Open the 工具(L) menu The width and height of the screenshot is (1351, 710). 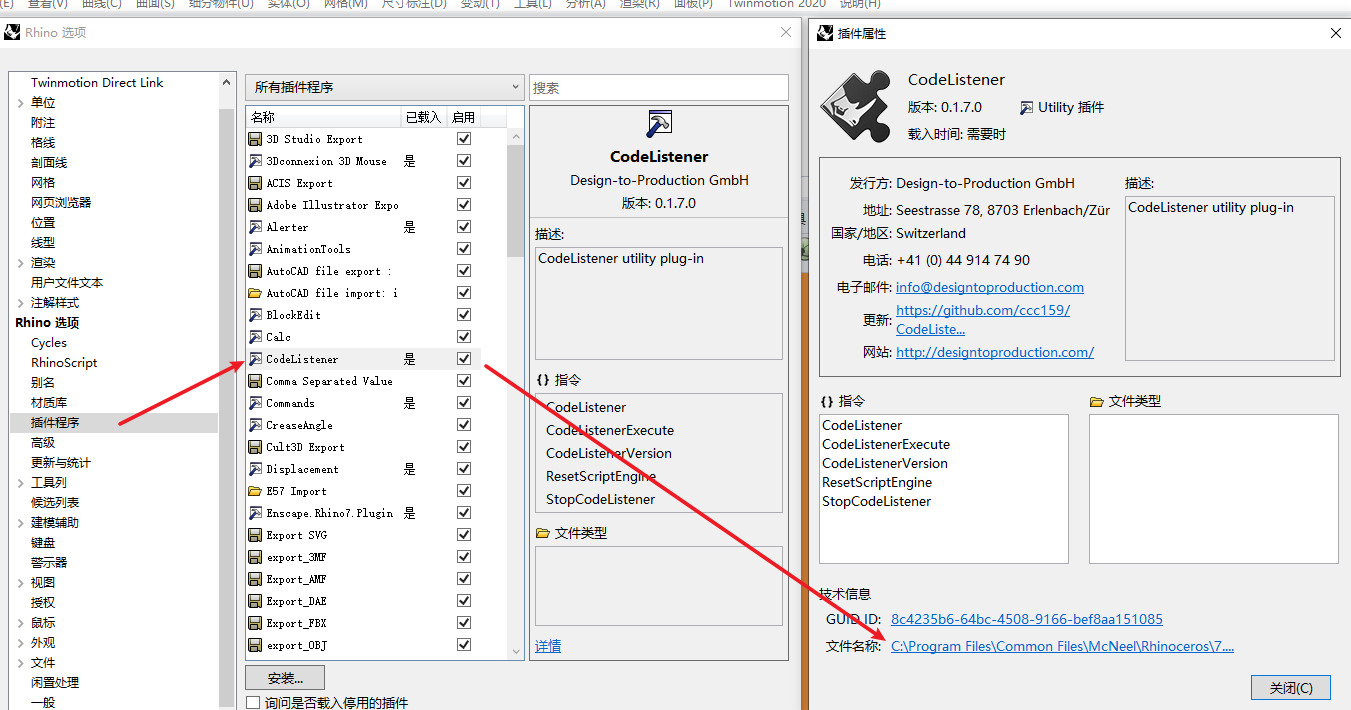coord(531,5)
